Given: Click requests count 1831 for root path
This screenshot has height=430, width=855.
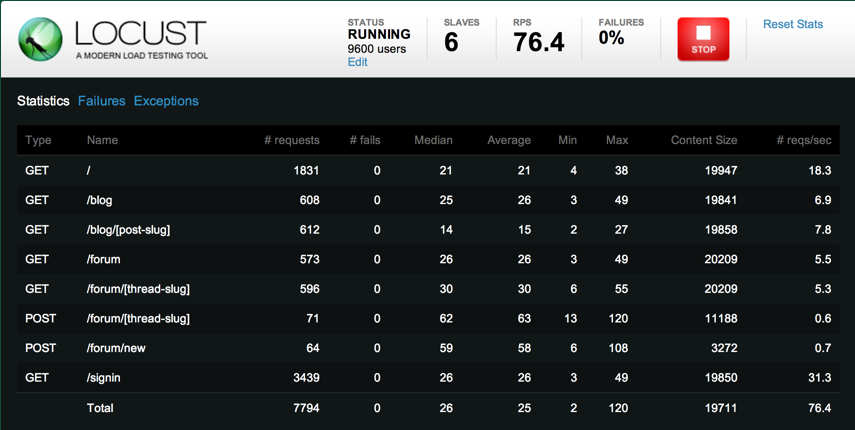Looking at the screenshot, I should 306,171.
